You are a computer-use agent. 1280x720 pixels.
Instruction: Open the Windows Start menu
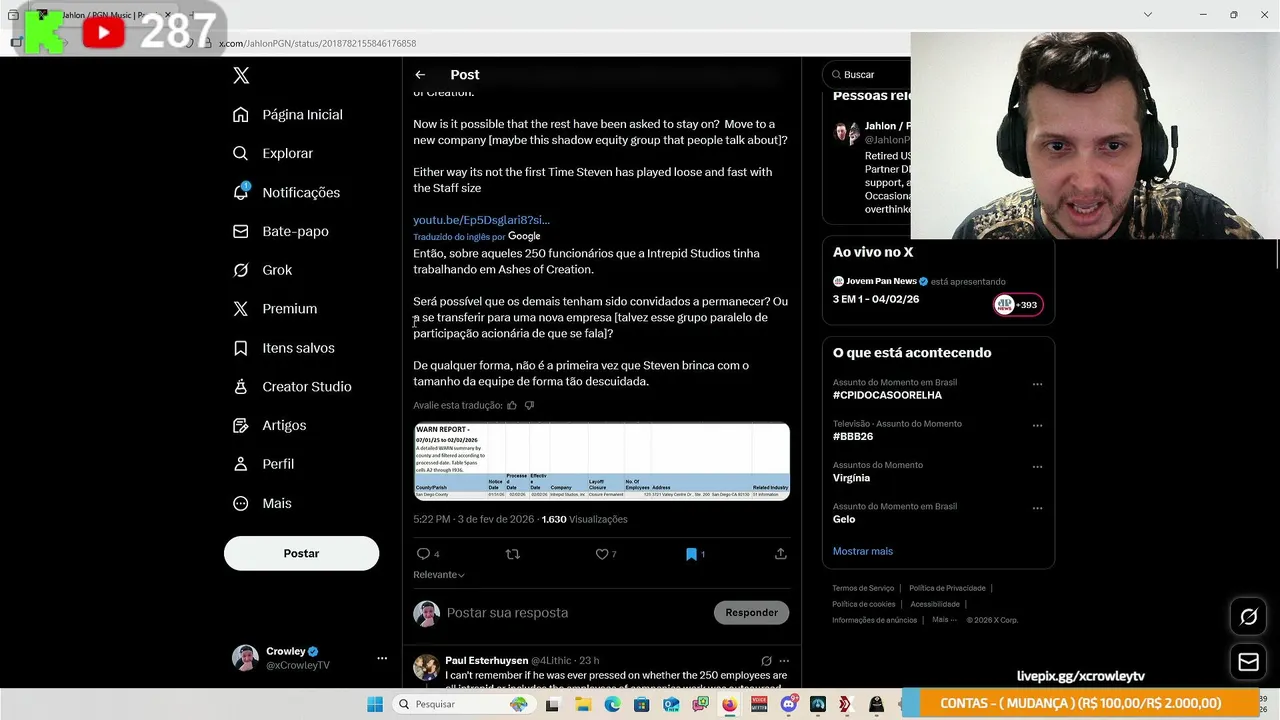375,704
